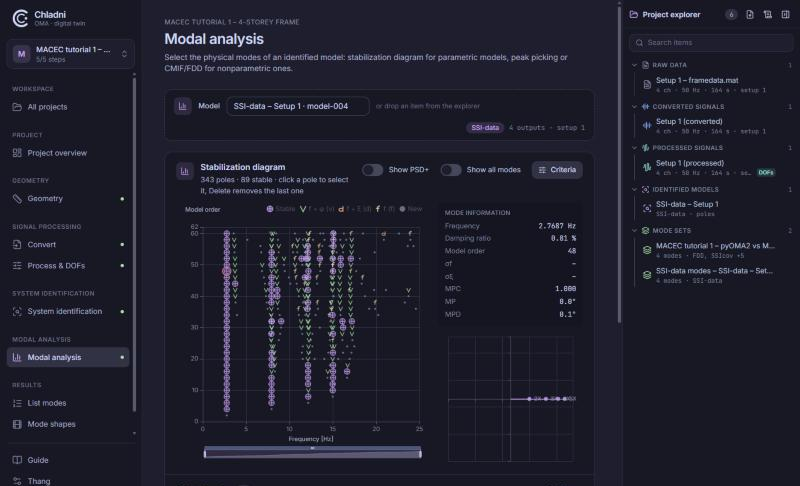Click the frequency range slider track
This screenshot has width=800, height=486.
pos(313,453)
